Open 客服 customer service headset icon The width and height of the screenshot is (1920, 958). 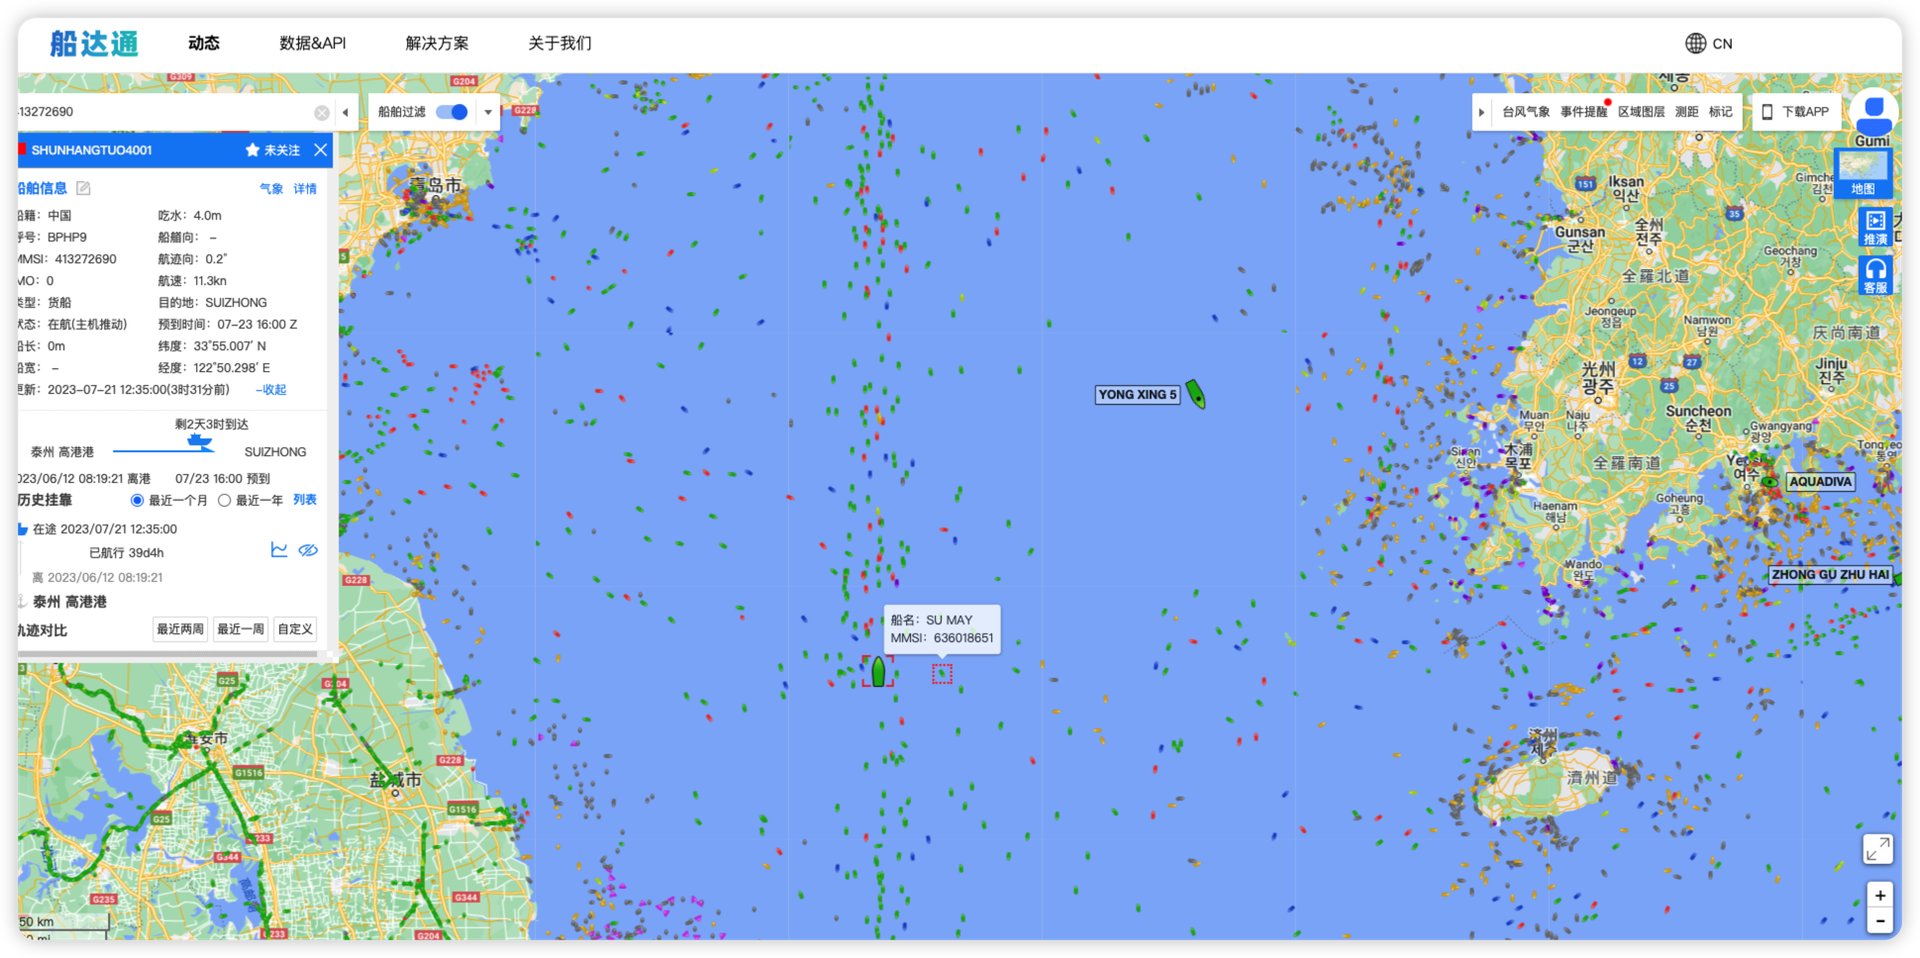pos(1875,274)
